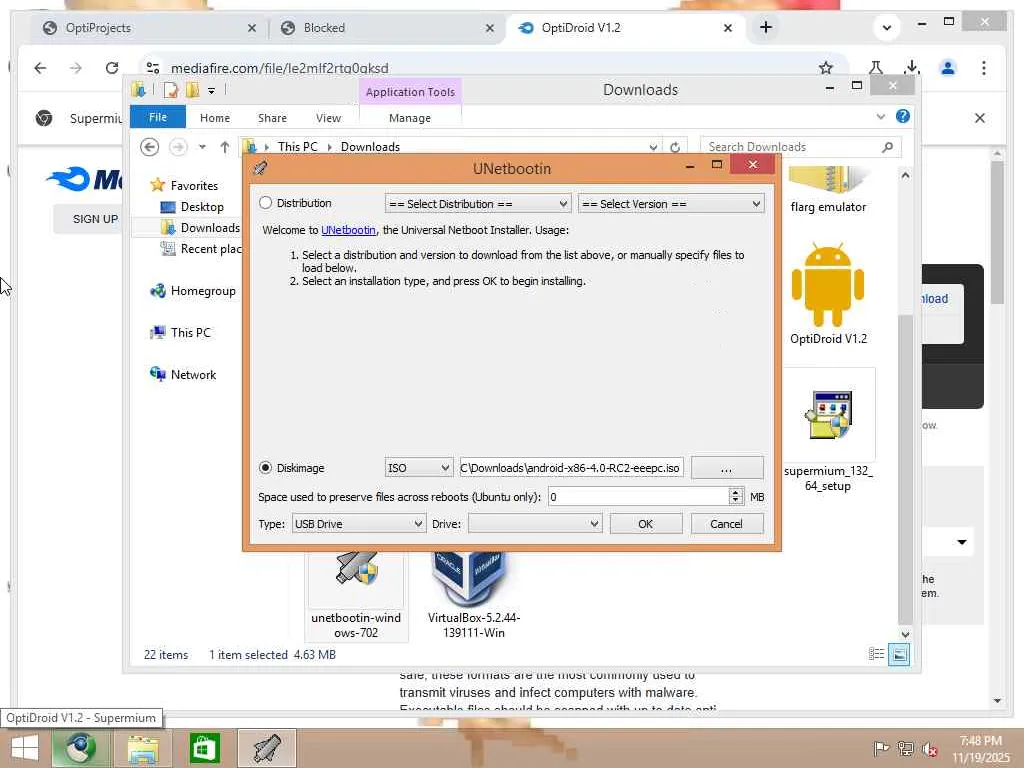Click the UNetbootin title bar app icon
Viewport: 1024px width, 768px height.
coord(260,168)
